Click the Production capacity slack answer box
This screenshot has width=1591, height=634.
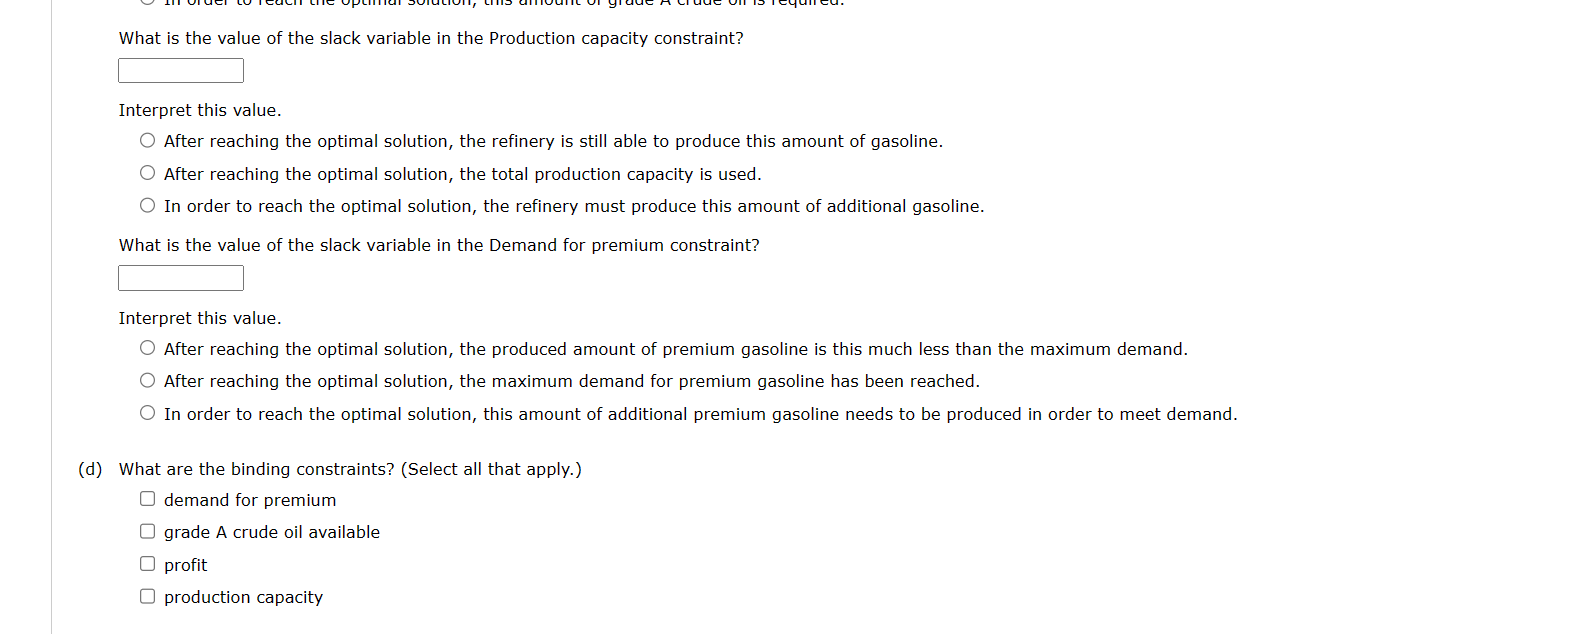tap(180, 70)
